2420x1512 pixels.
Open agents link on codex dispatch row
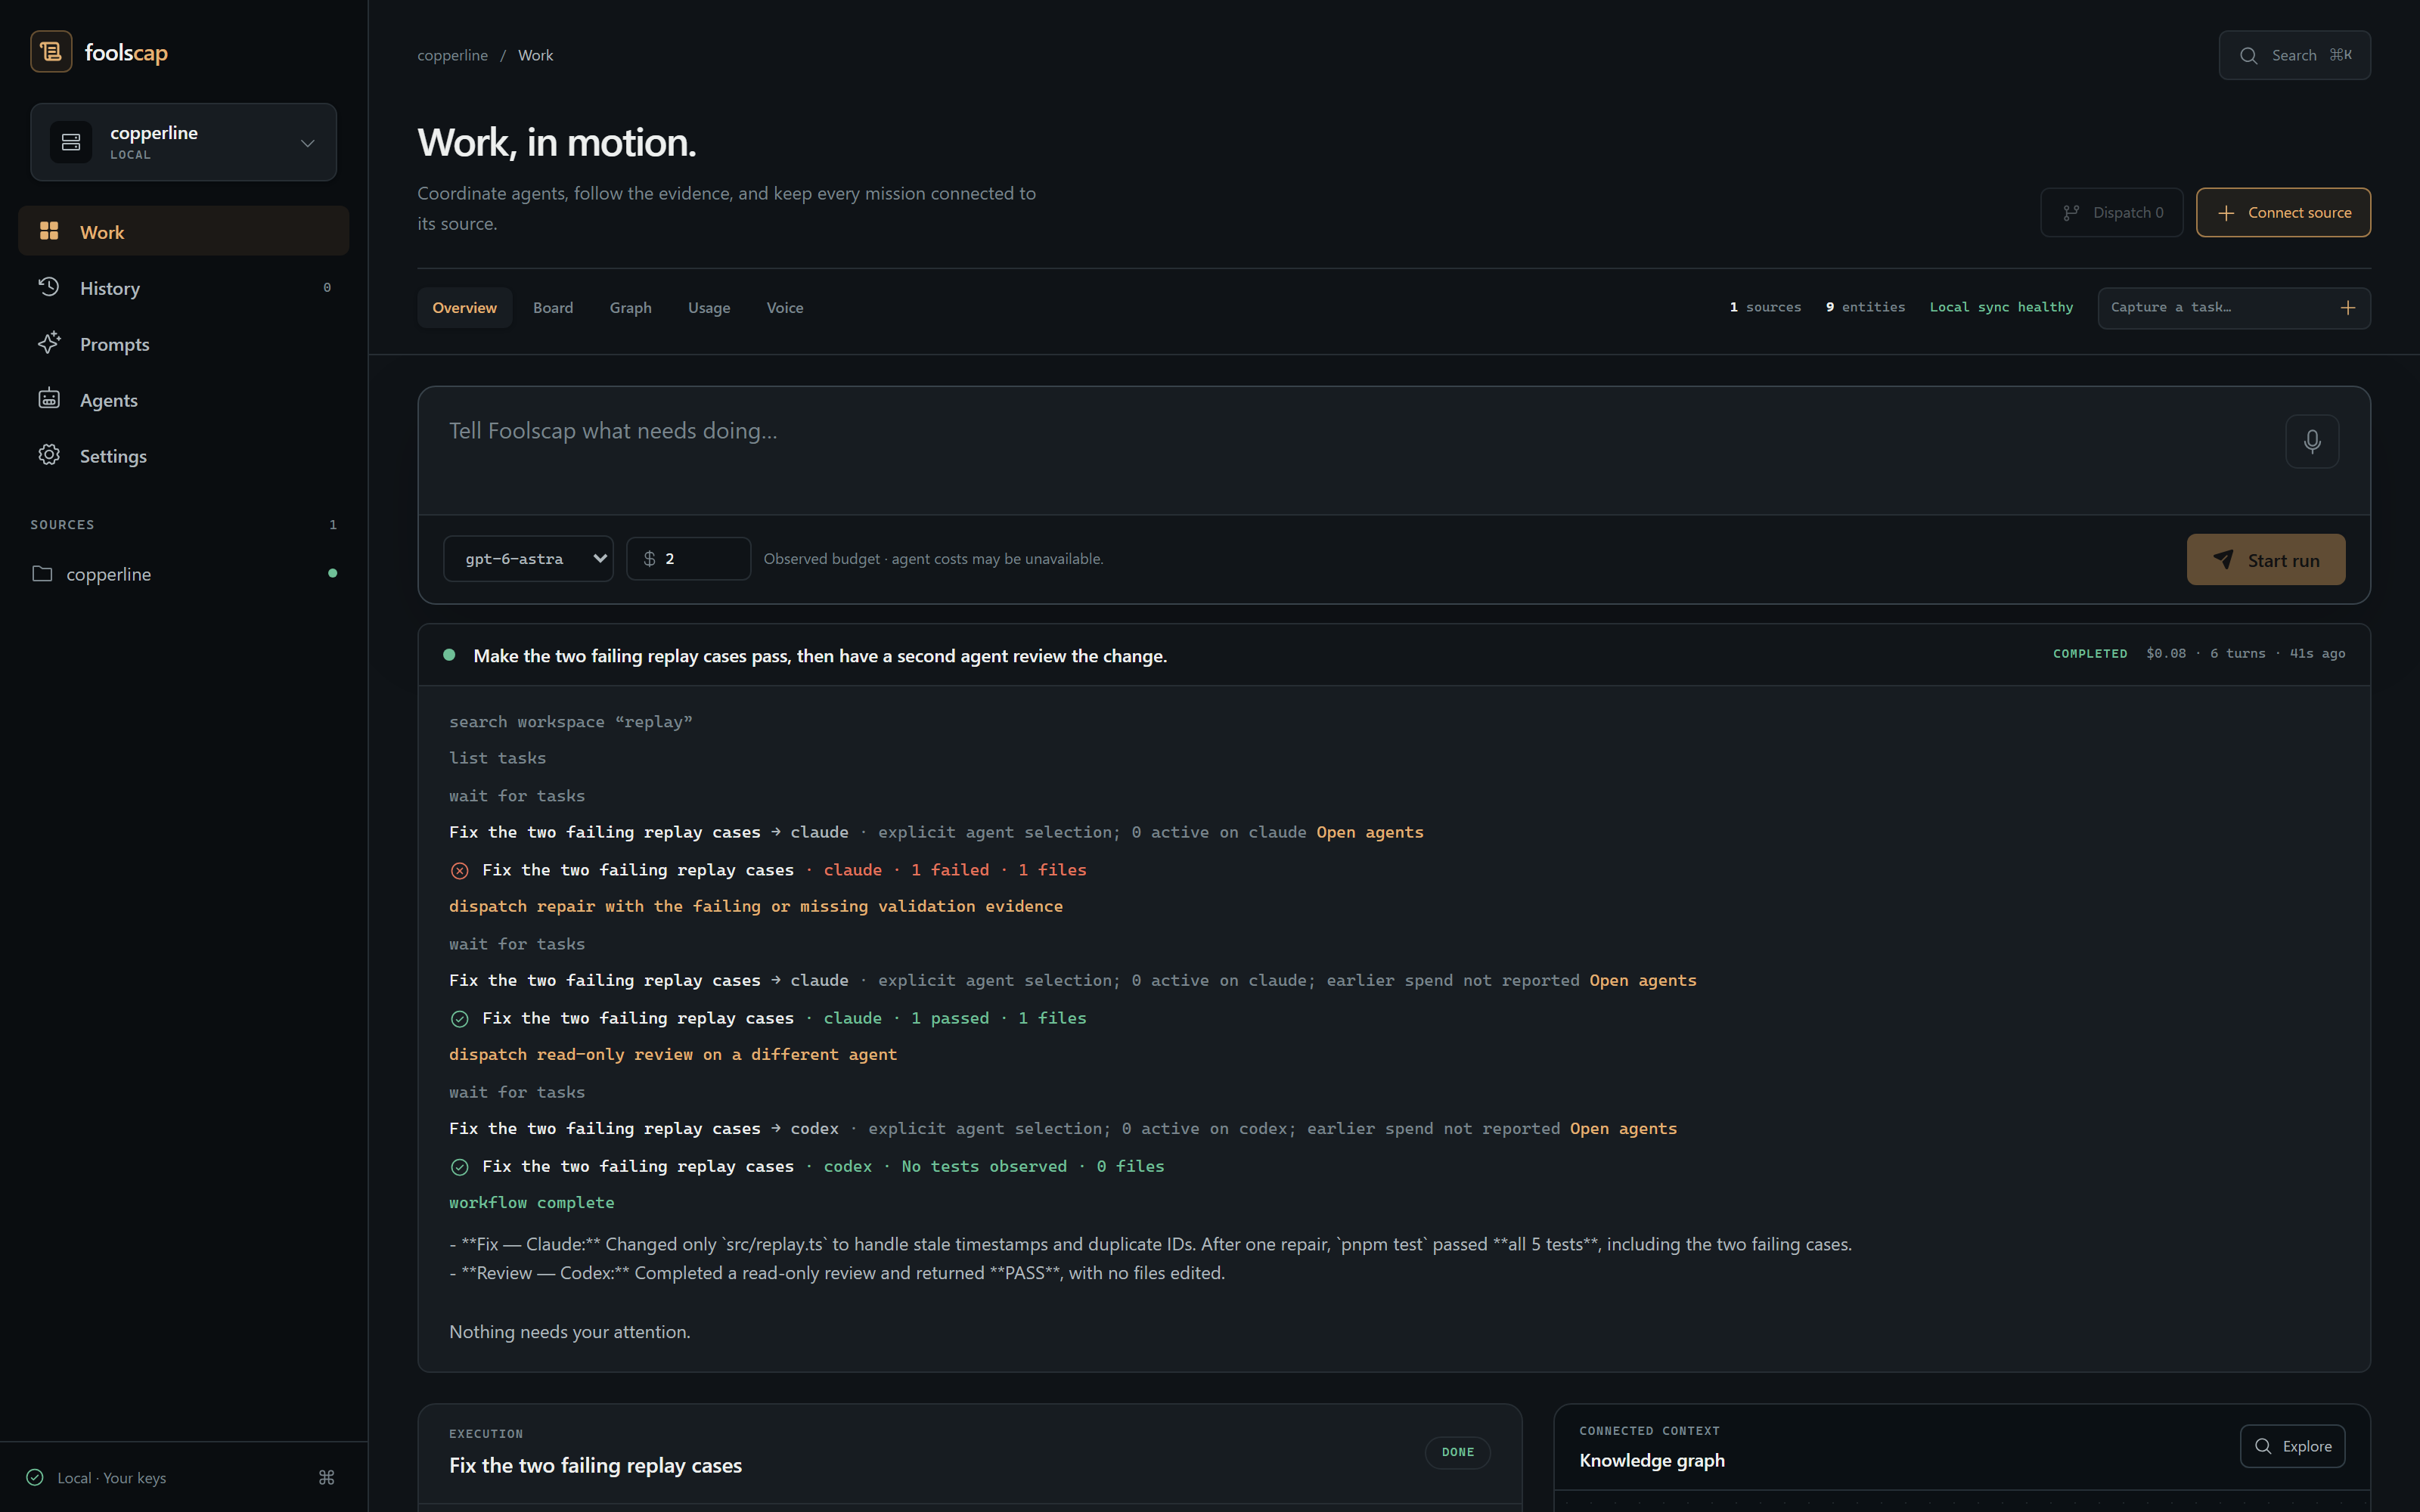1623,1128
